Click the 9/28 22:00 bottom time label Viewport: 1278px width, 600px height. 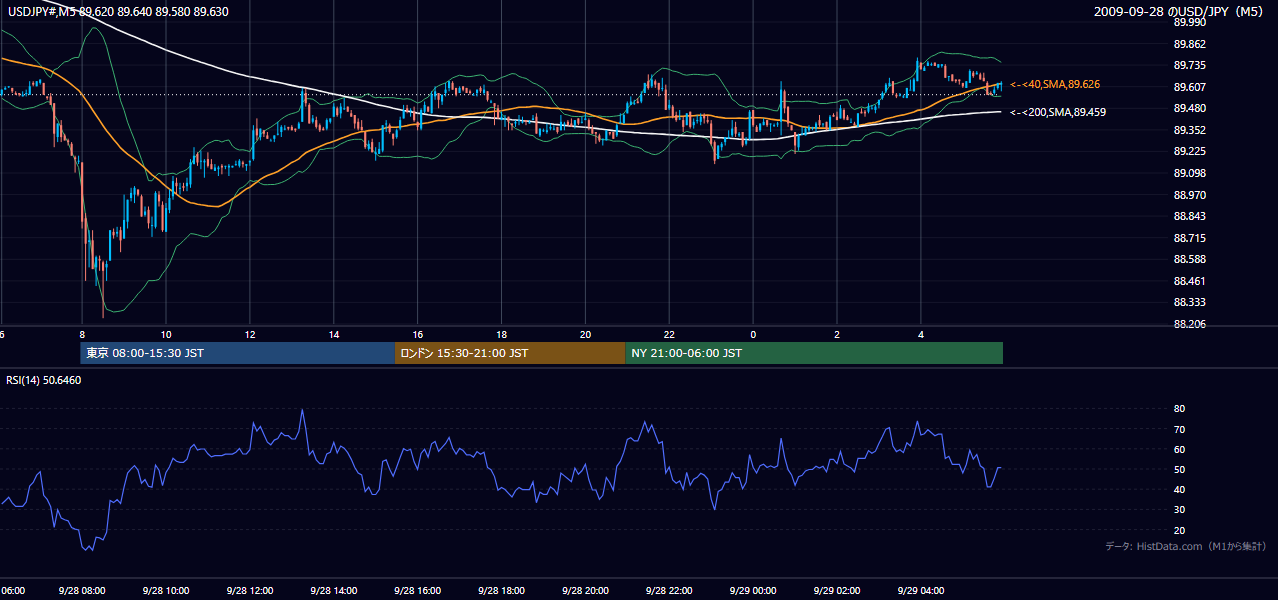[670, 591]
